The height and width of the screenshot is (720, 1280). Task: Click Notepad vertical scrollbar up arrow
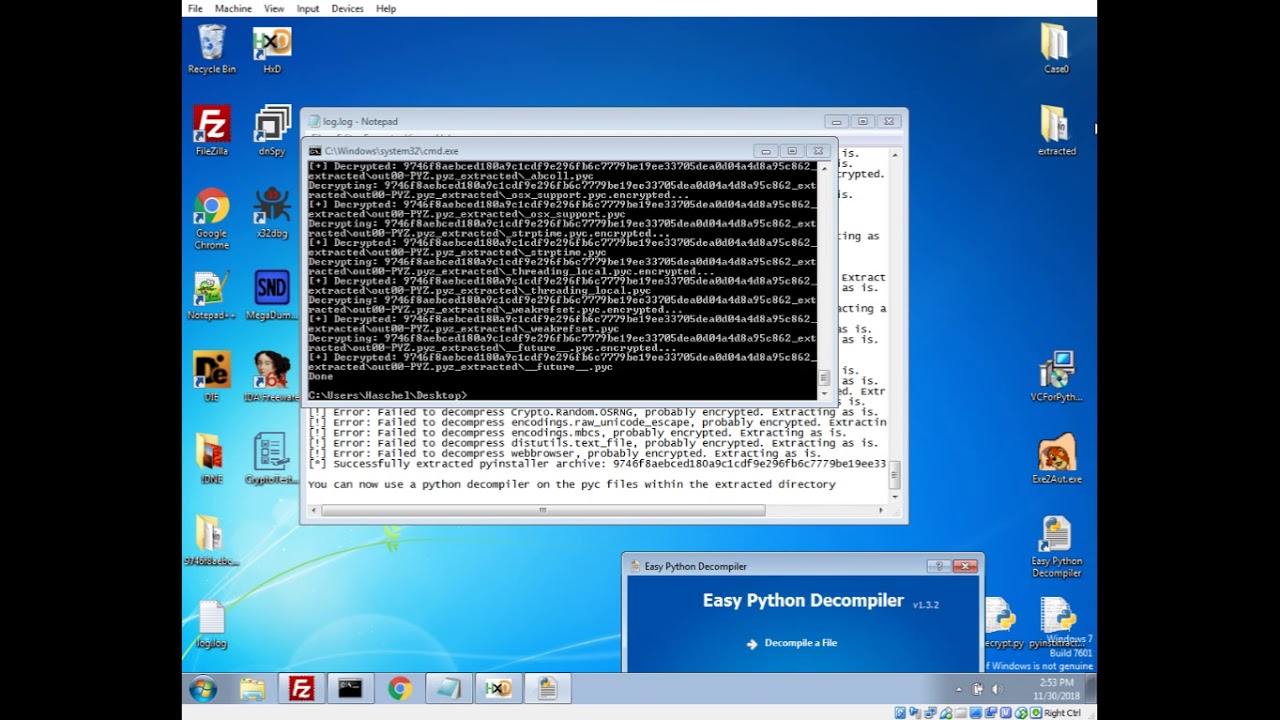click(894, 155)
